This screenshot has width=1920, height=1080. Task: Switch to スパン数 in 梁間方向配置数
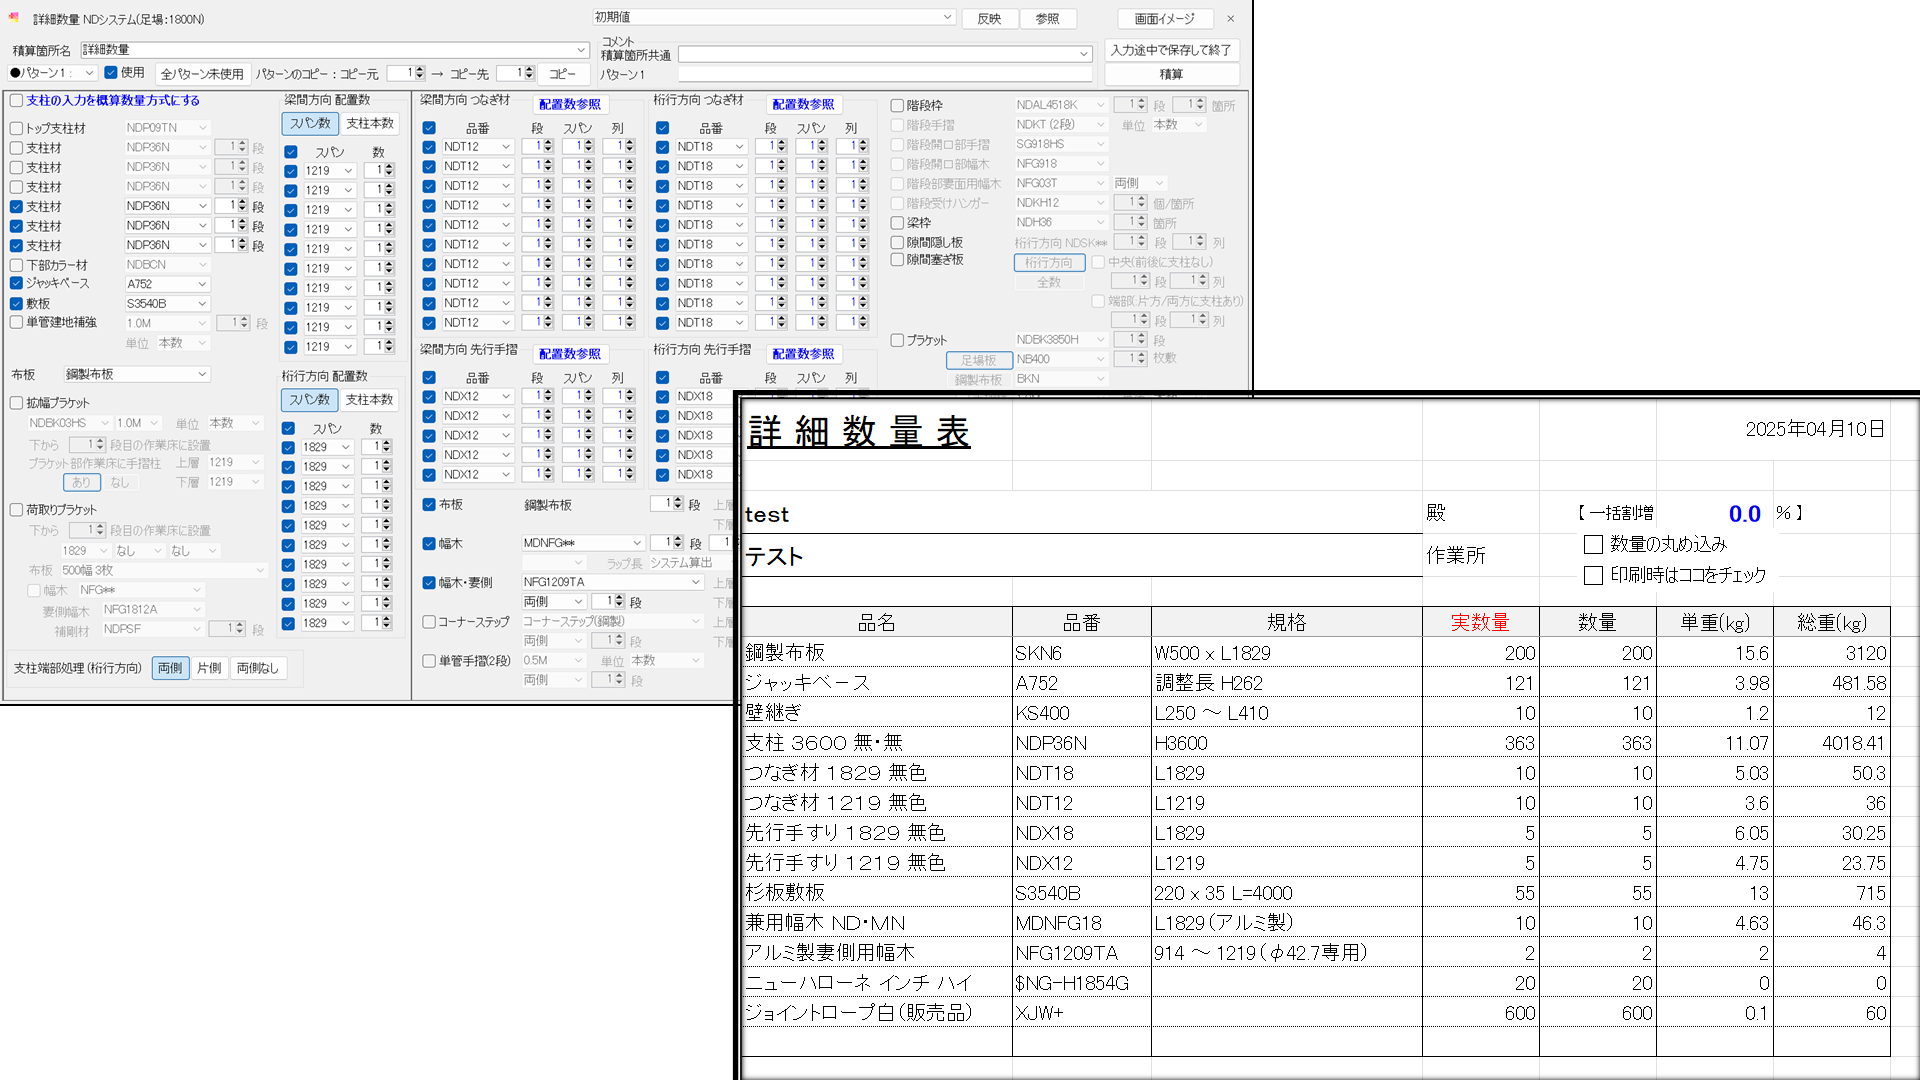pos(308,123)
